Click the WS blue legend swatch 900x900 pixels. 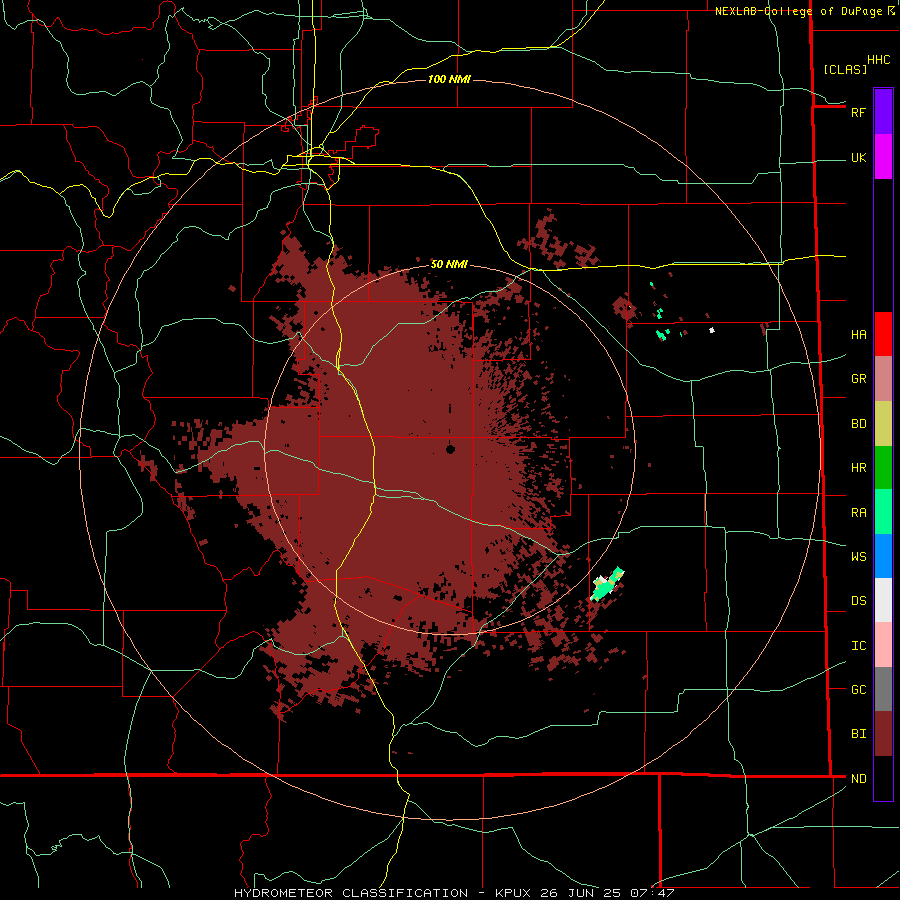883,556
